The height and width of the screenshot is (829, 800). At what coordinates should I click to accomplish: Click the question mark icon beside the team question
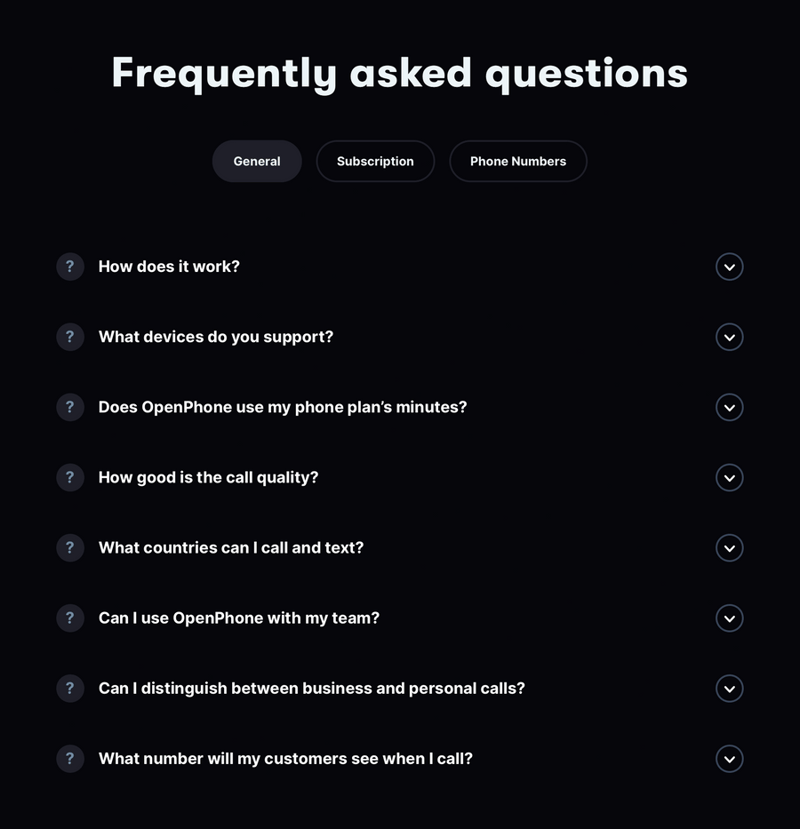point(69,618)
